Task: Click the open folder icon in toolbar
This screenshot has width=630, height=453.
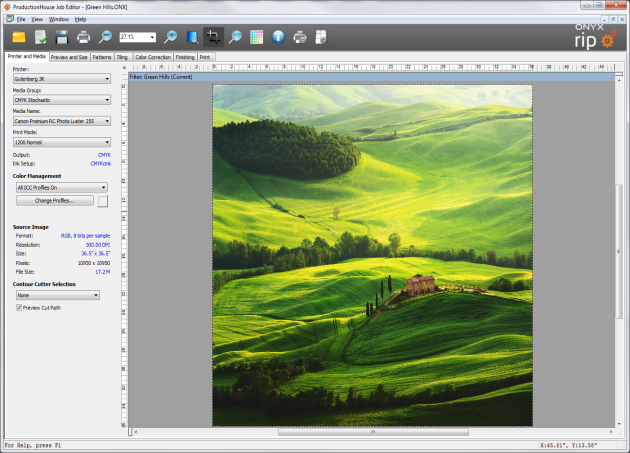Action: pos(19,37)
